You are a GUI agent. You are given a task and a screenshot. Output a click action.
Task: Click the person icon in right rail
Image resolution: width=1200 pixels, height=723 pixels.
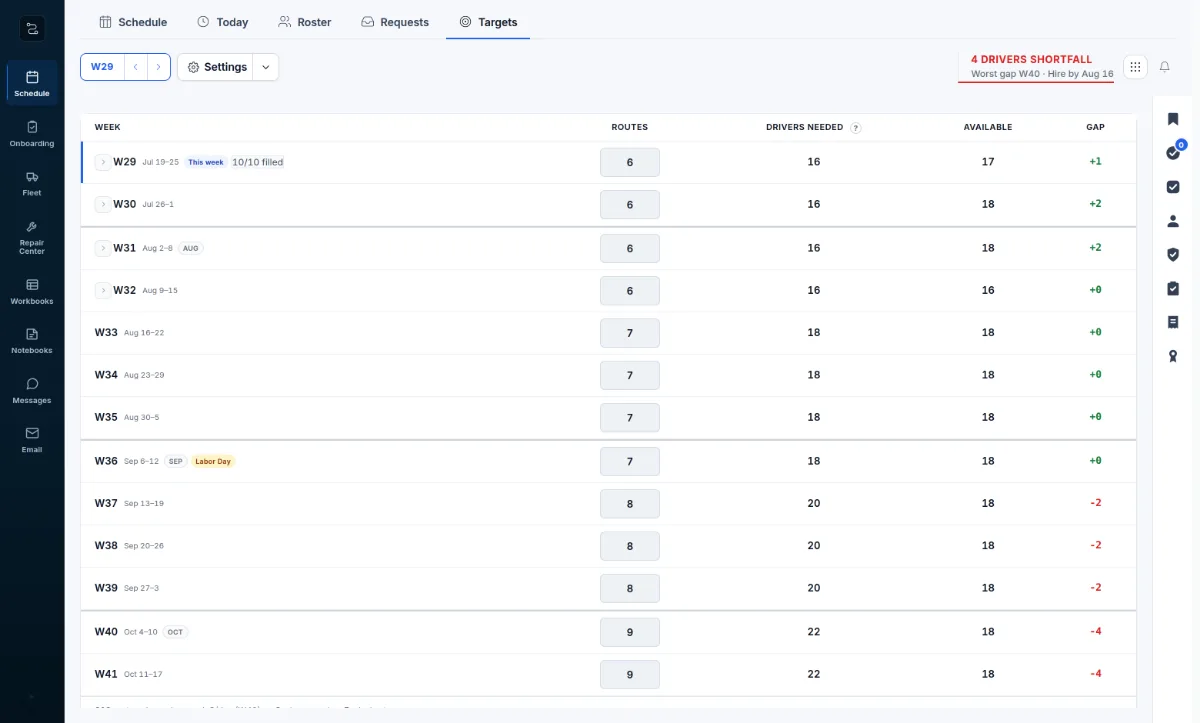click(x=1173, y=221)
